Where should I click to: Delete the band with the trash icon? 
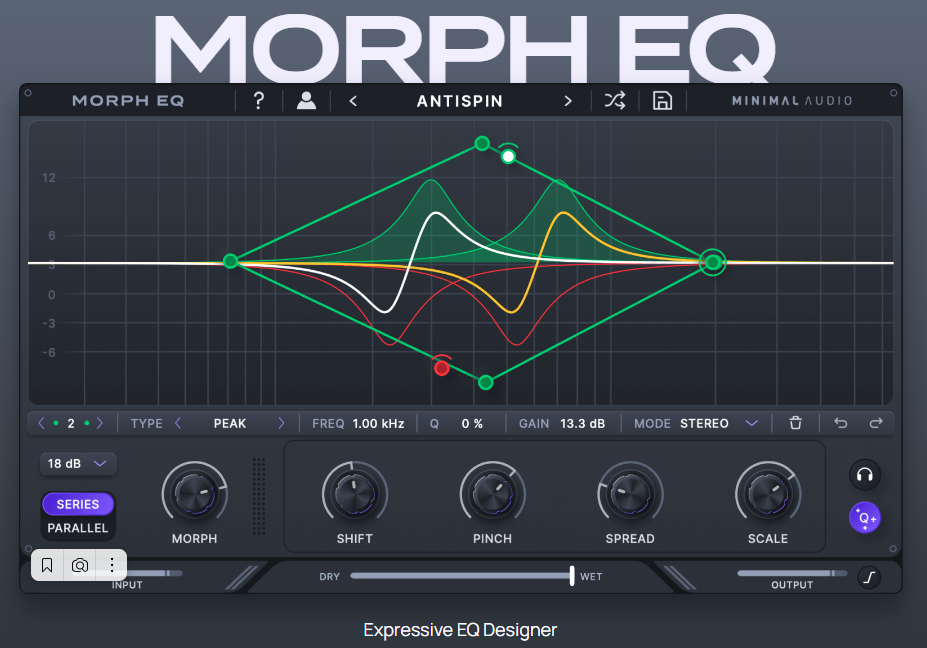796,423
